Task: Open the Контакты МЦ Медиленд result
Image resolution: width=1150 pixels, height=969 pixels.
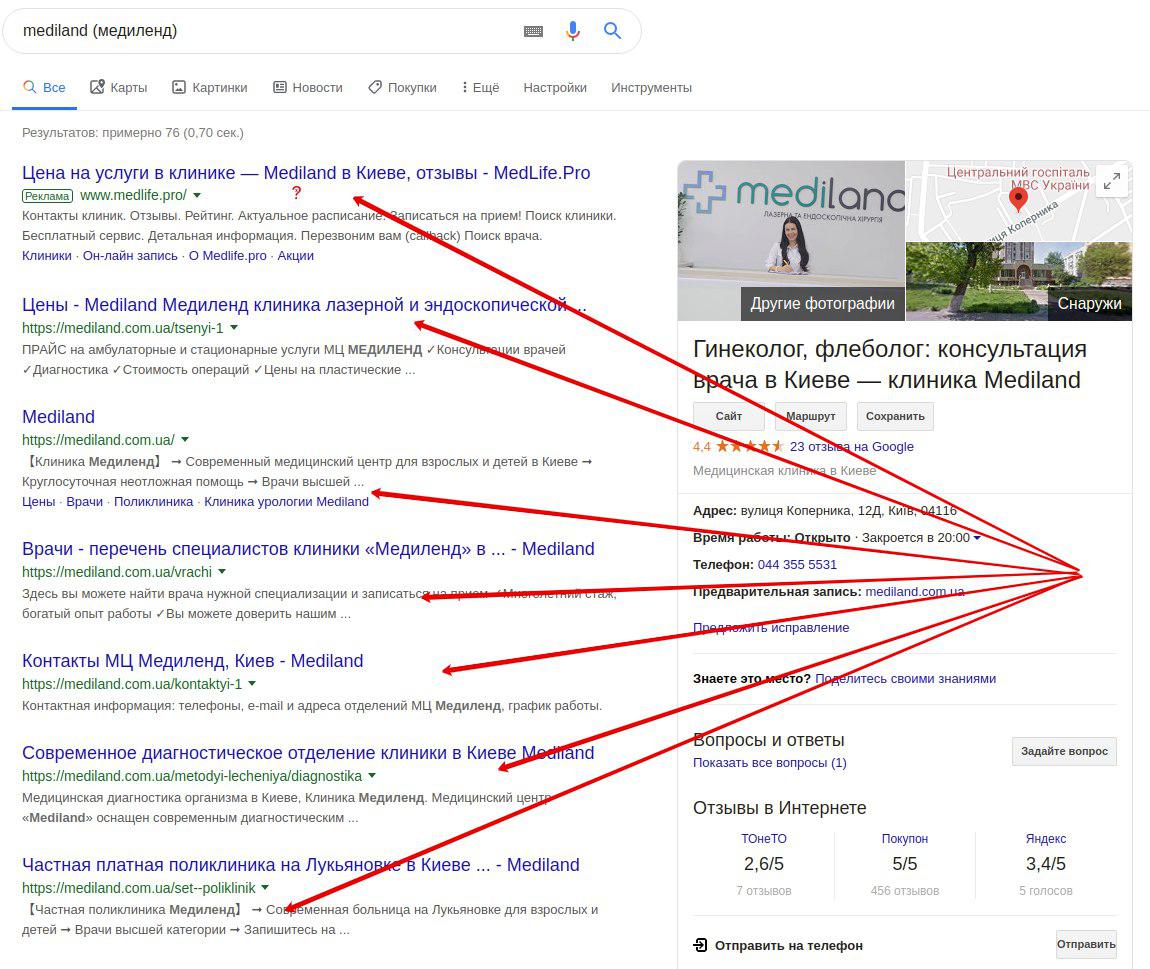Action: point(193,661)
